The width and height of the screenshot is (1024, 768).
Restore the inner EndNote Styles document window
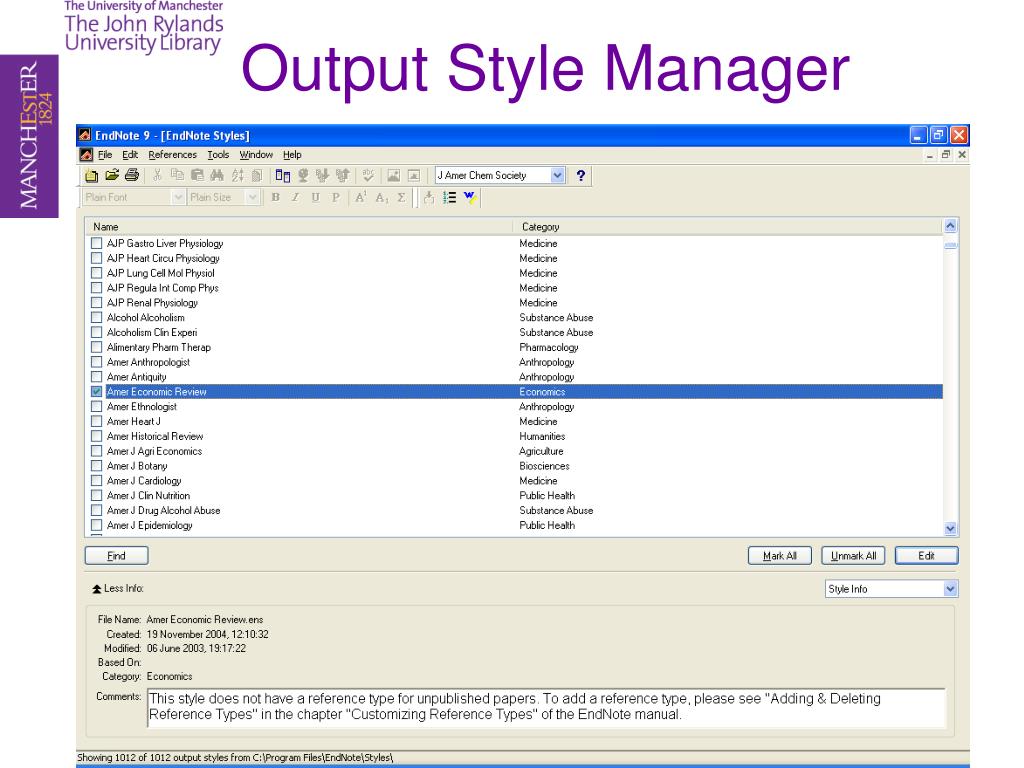(946, 155)
